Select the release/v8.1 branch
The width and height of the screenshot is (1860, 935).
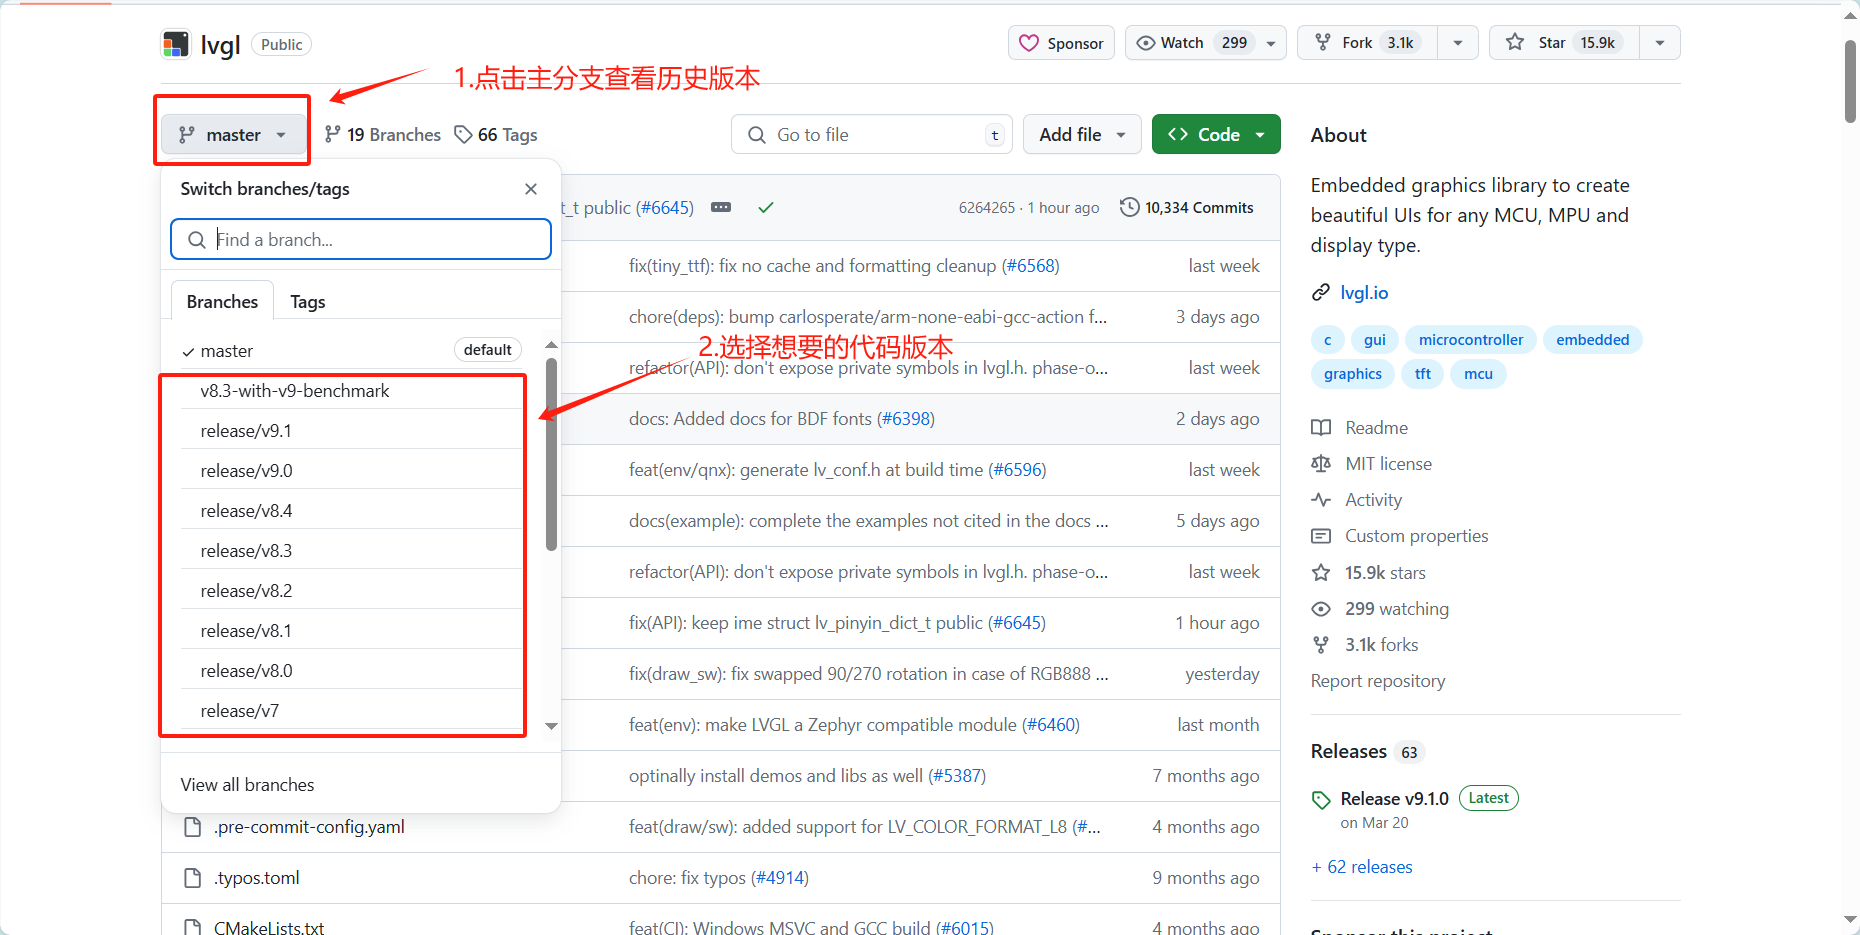pyautogui.click(x=351, y=631)
